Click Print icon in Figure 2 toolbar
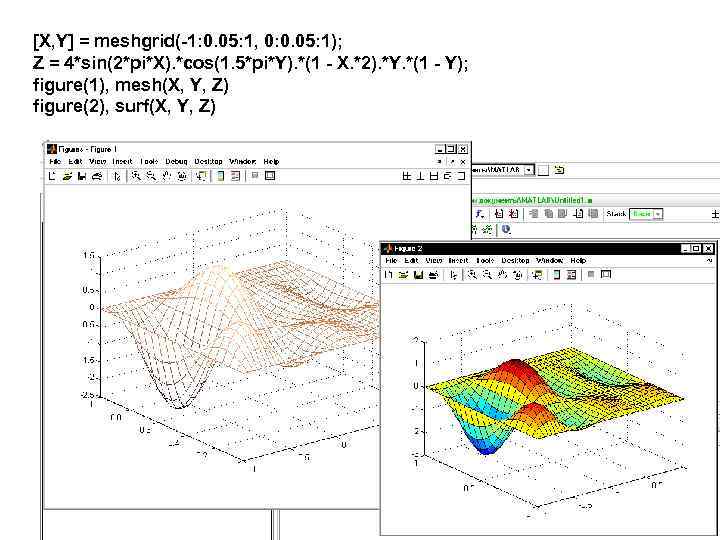Screen dimensions: 720x540 click(433, 275)
